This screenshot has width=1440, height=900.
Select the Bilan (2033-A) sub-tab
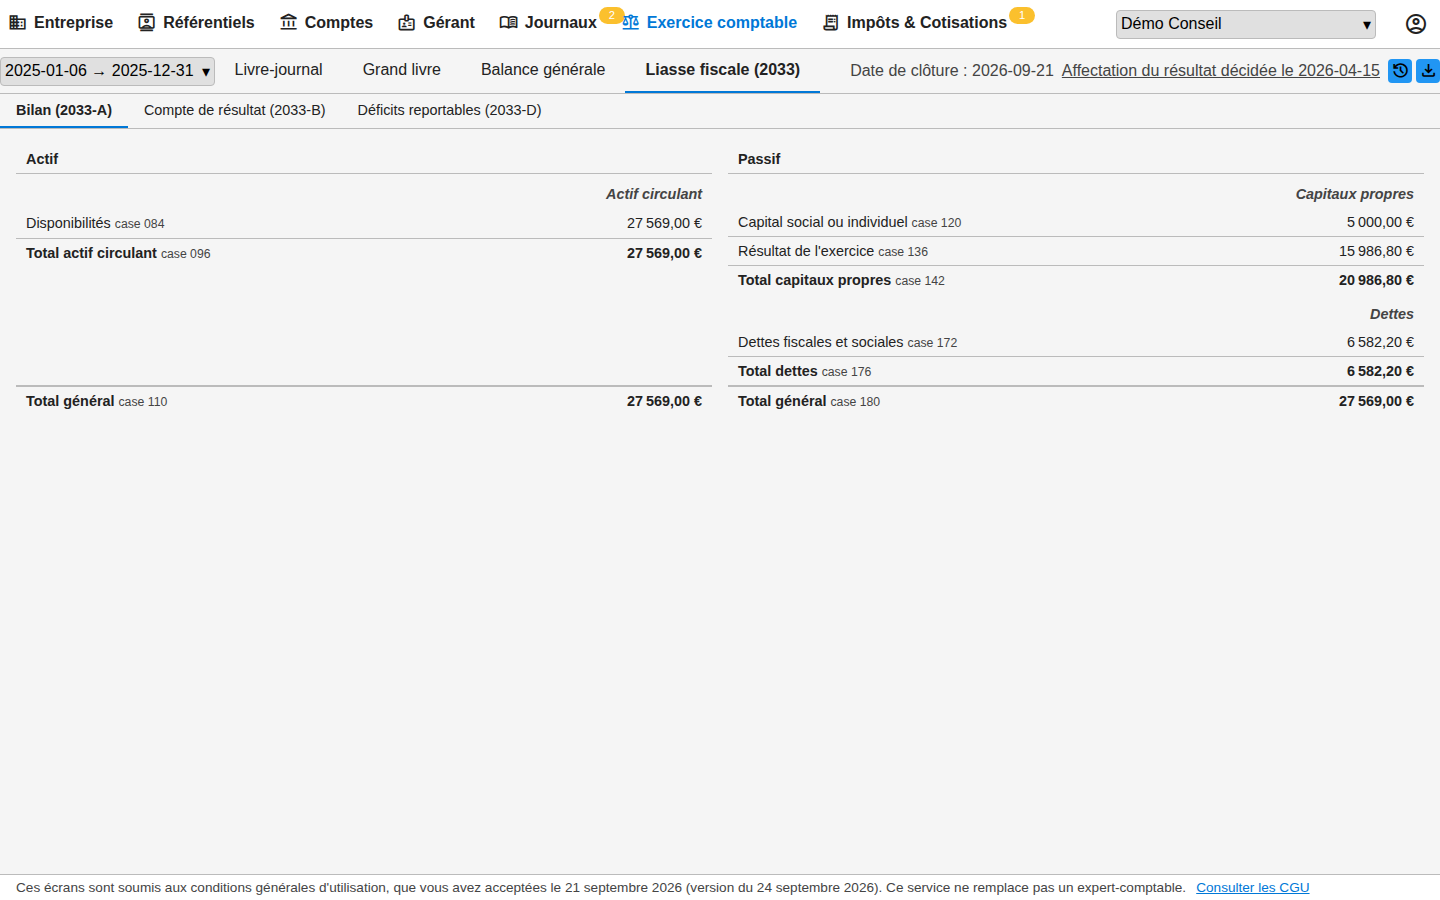64,110
